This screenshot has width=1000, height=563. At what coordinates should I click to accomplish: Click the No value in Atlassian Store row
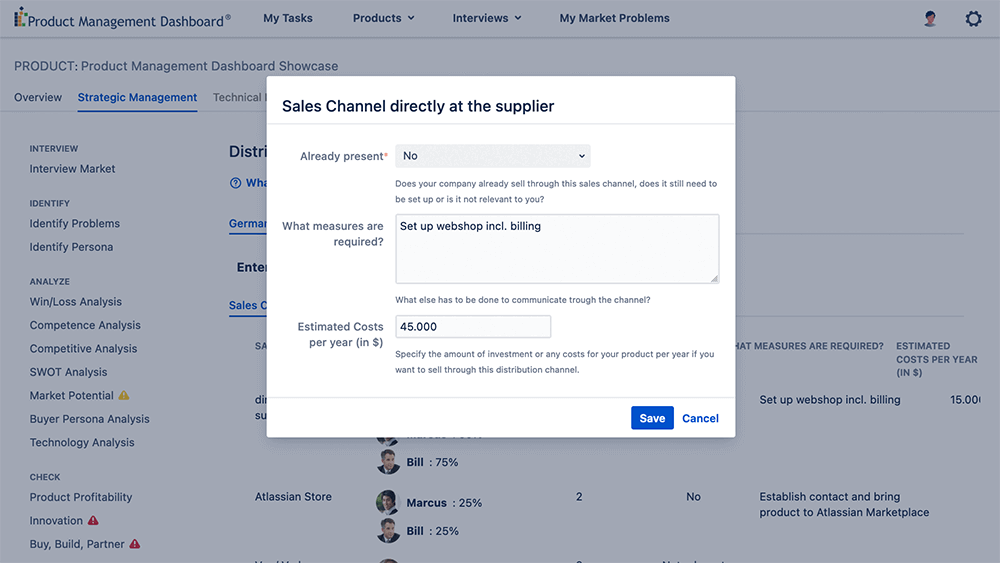(693, 497)
